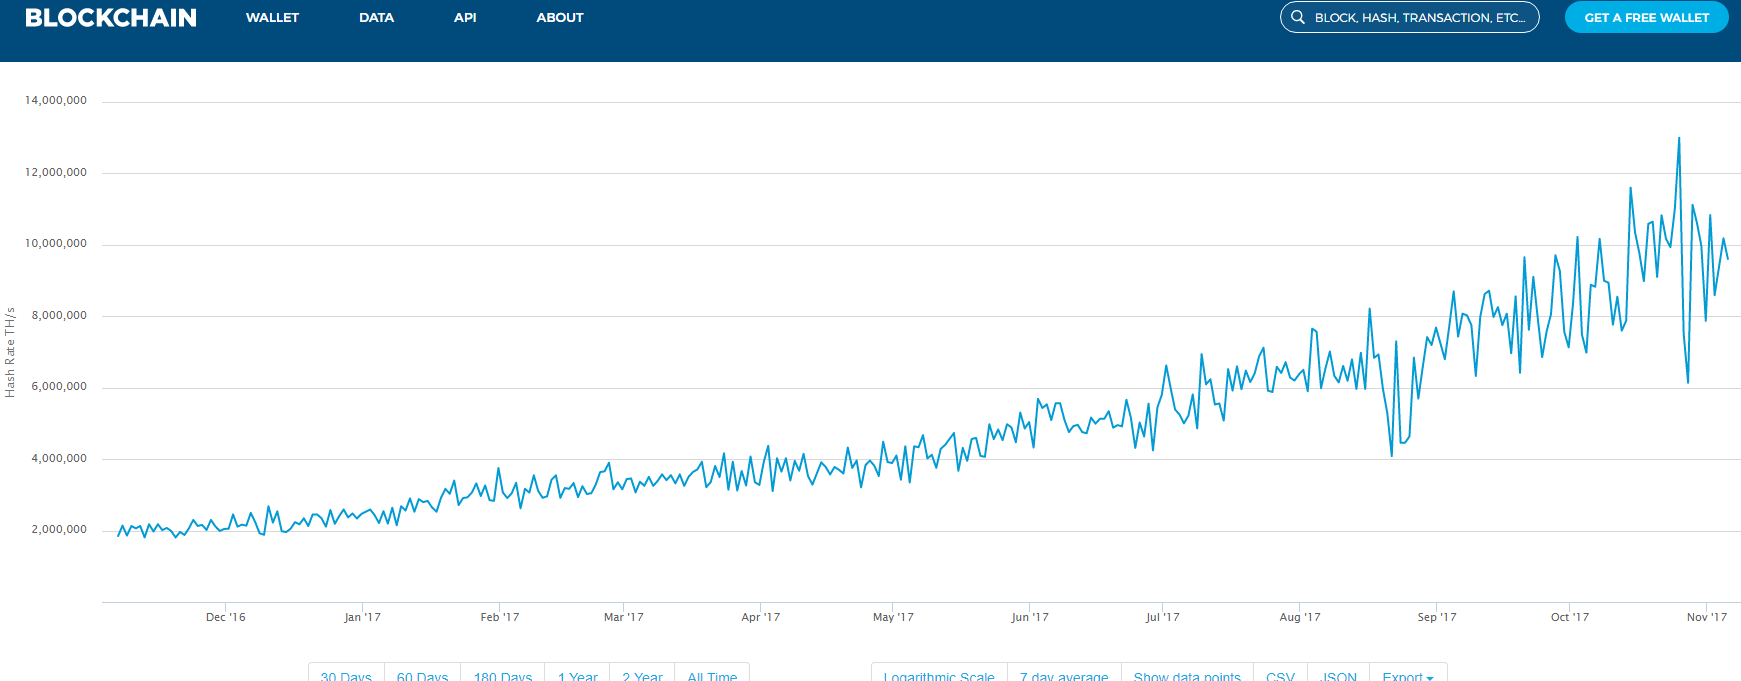
Task: Download the chart data as CSV
Action: click(x=1280, y=675)
